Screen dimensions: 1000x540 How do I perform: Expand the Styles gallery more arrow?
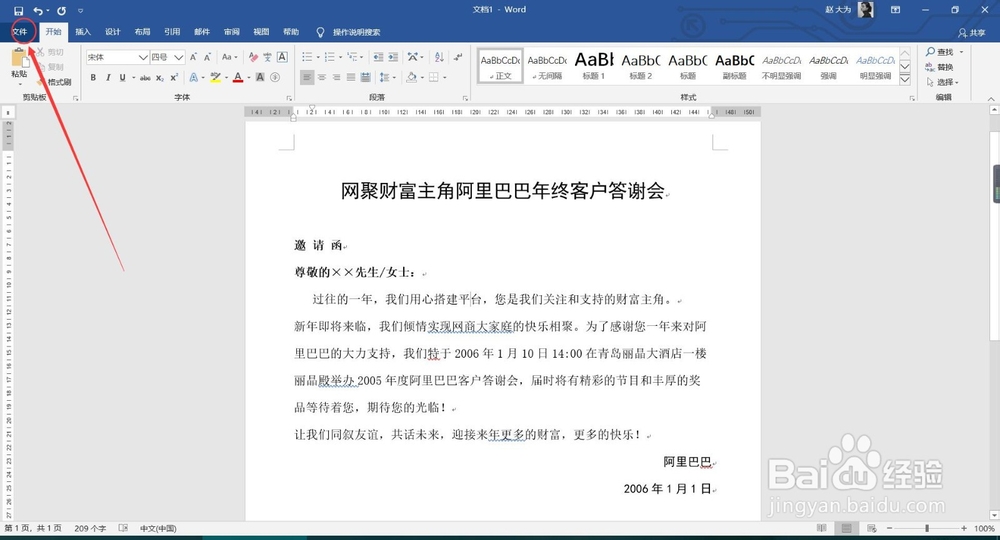pyautogui.click(x=905, y=80)
